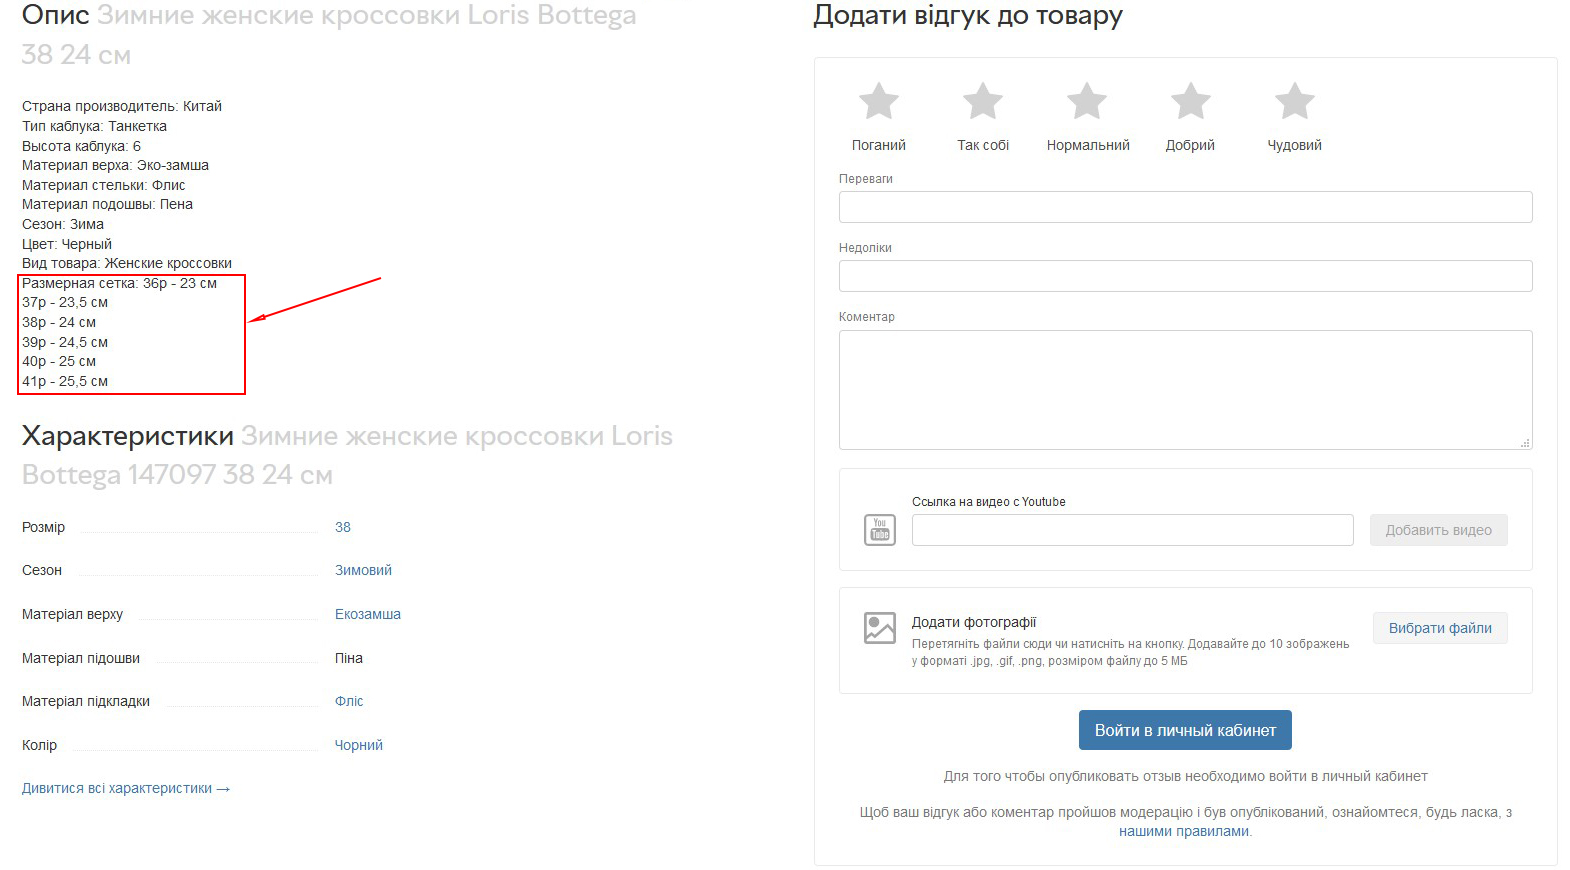Click the YouTube icon near video link
Image resolution: width=1570 pixels, height=870 pixels.
[880, 530]
